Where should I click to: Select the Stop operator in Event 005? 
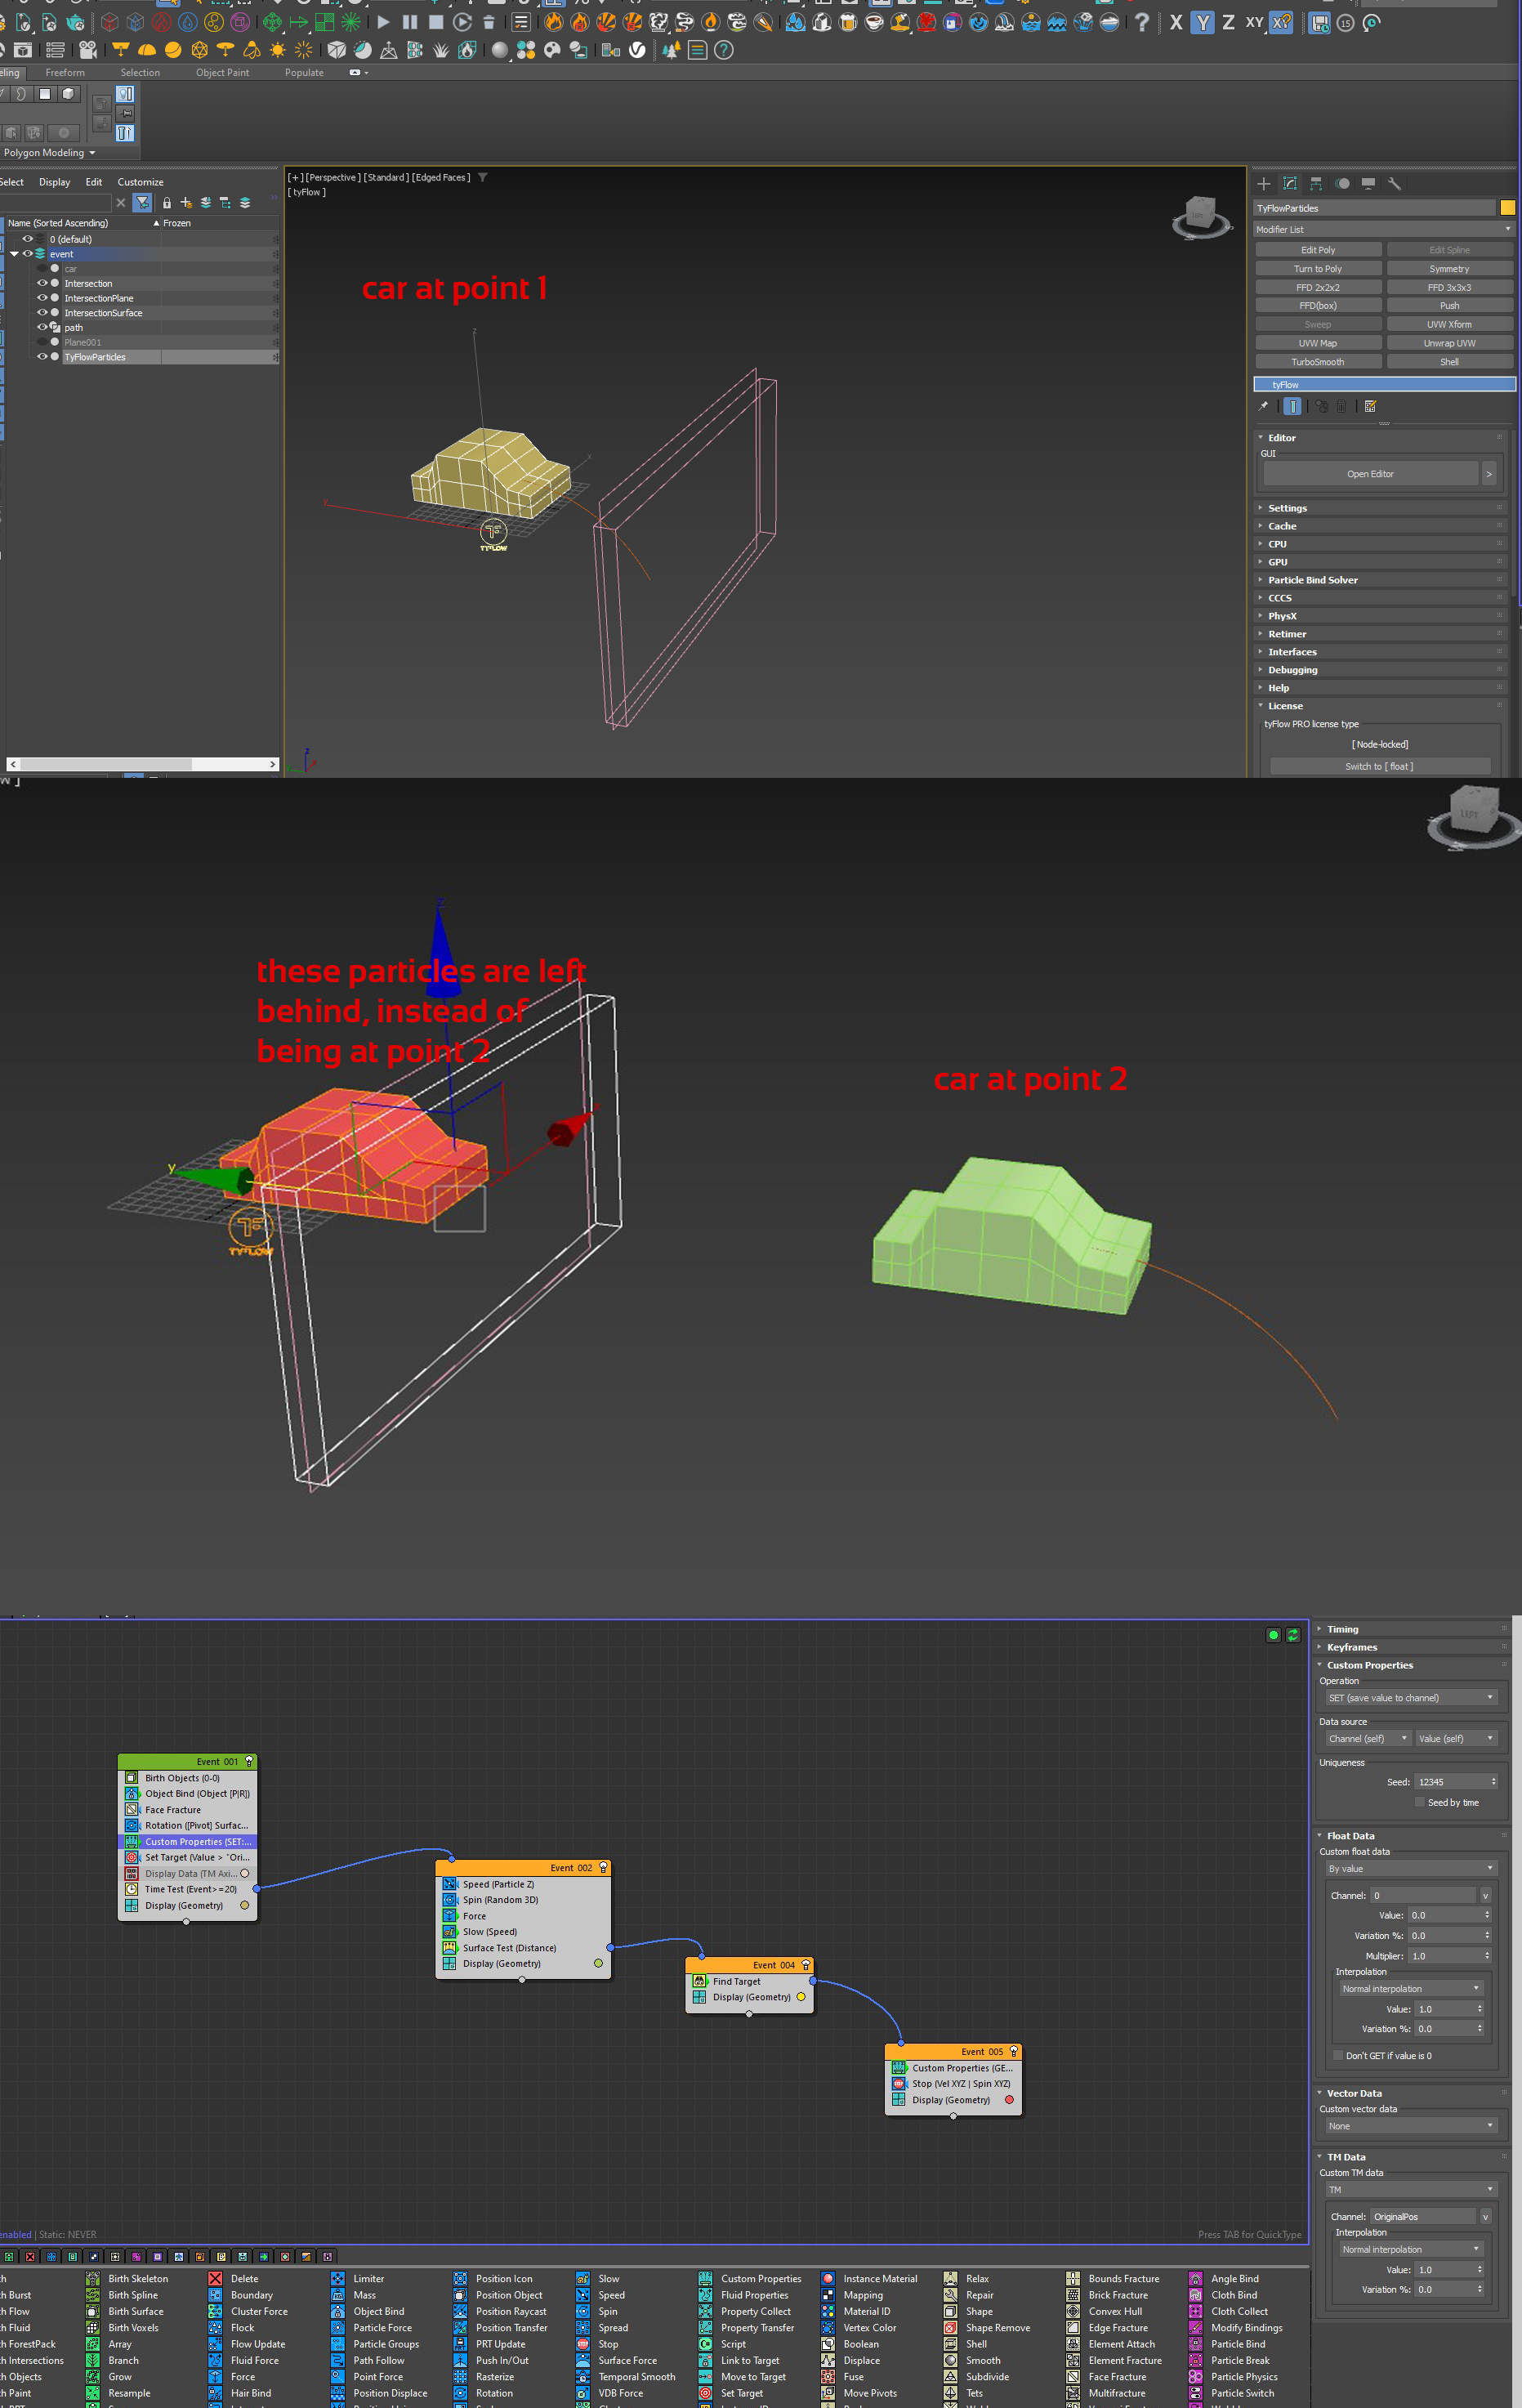click(960, 2084)
